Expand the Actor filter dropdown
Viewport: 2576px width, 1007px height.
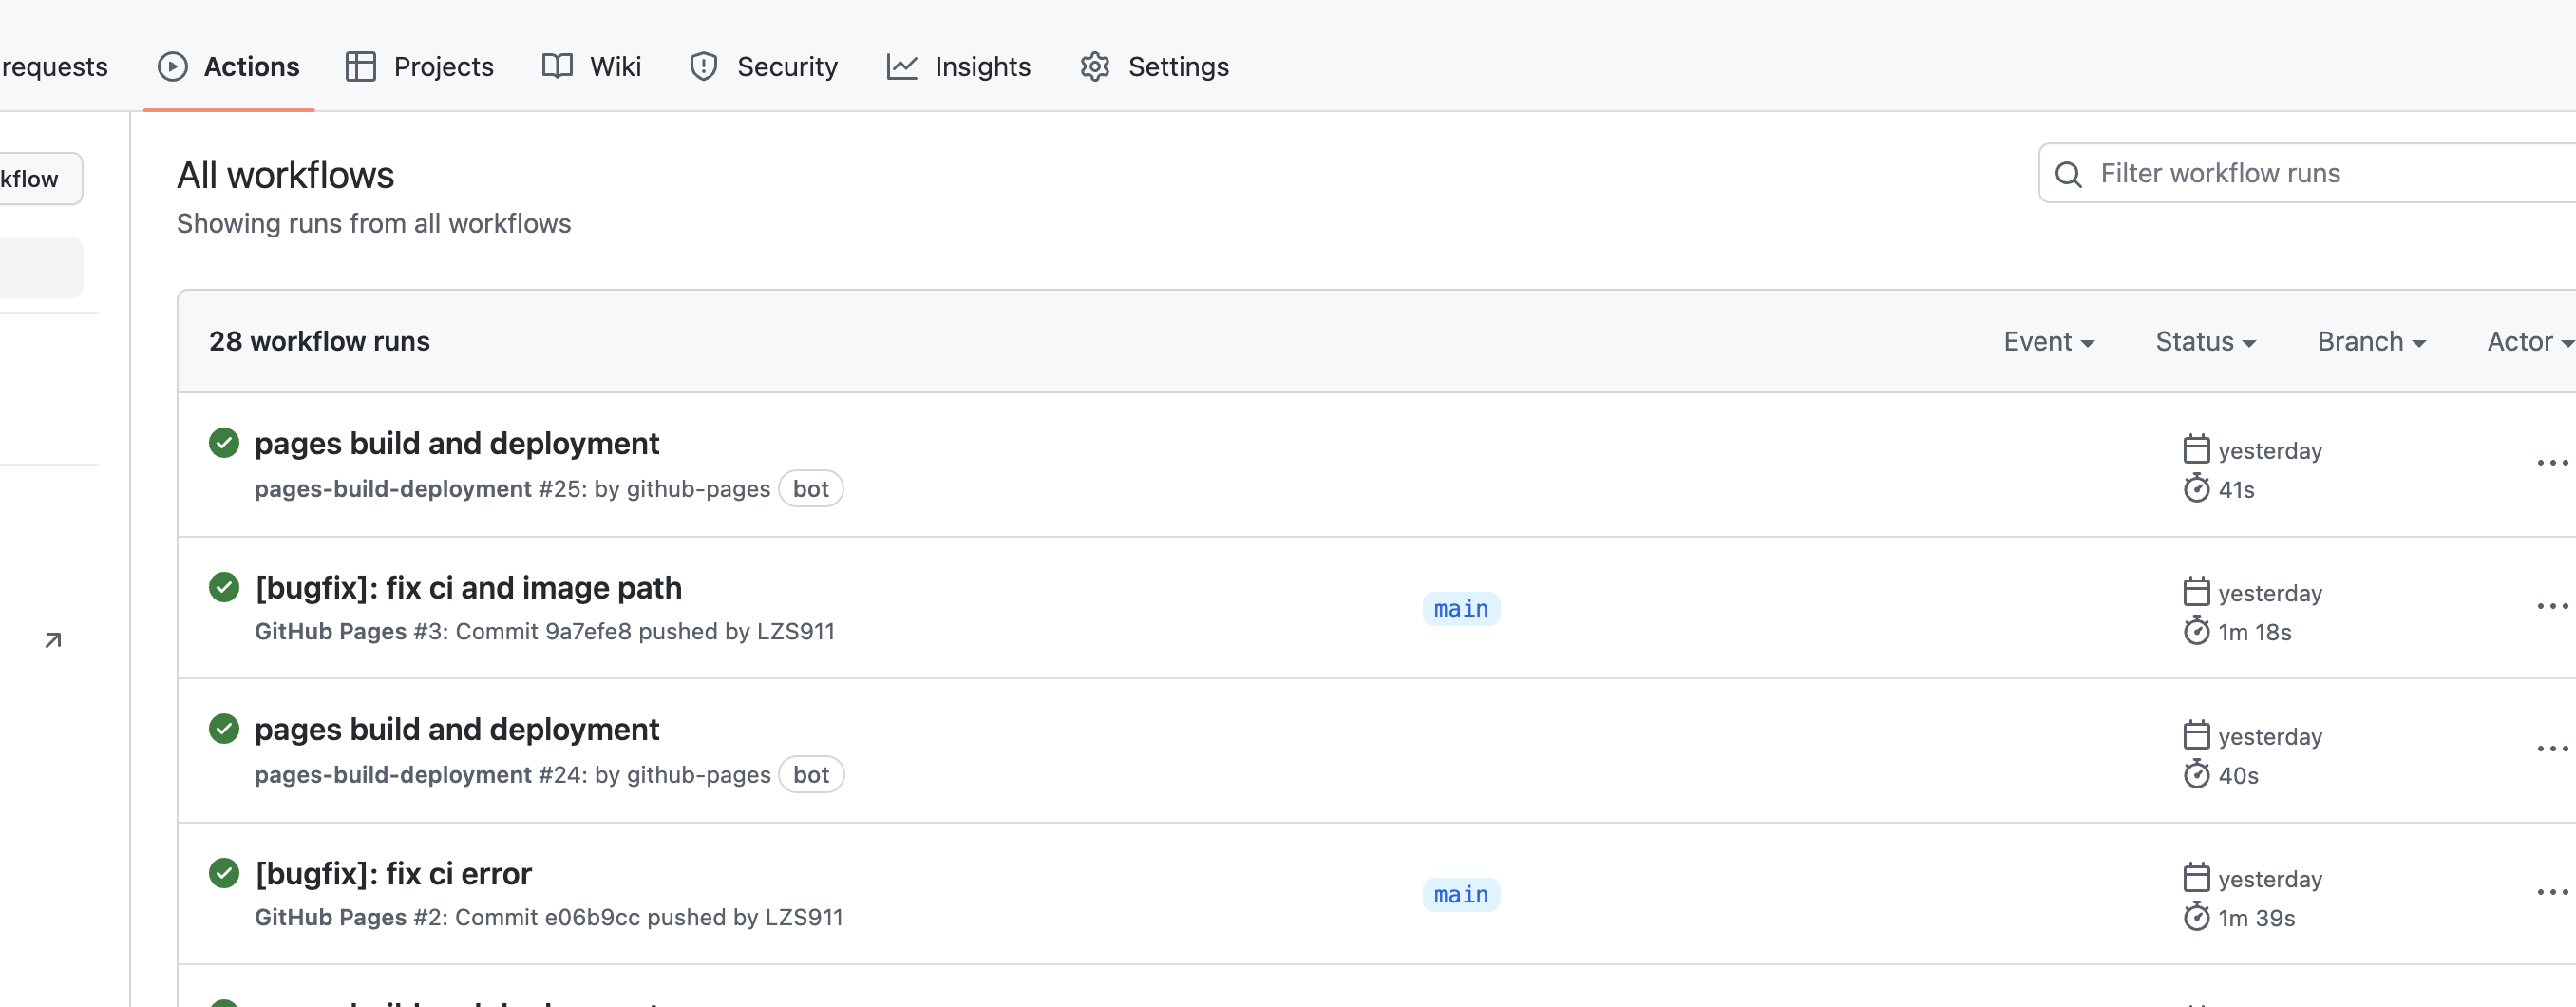pos(2530,341)
